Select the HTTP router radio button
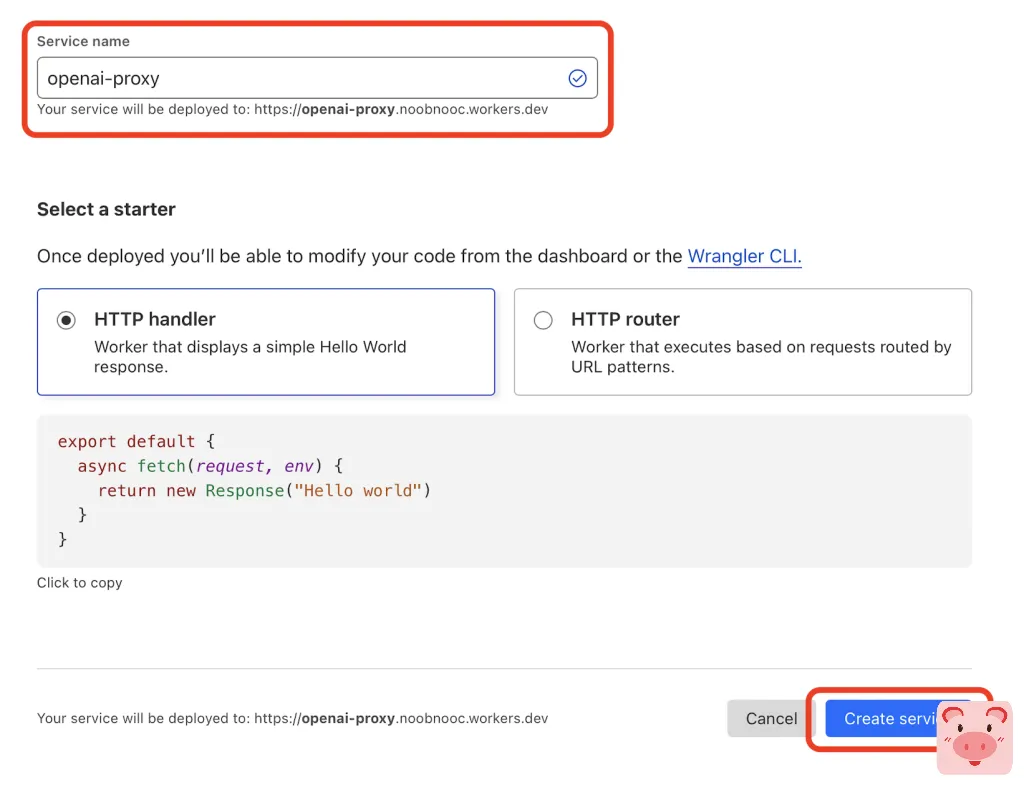 click(x=543, y=320)
